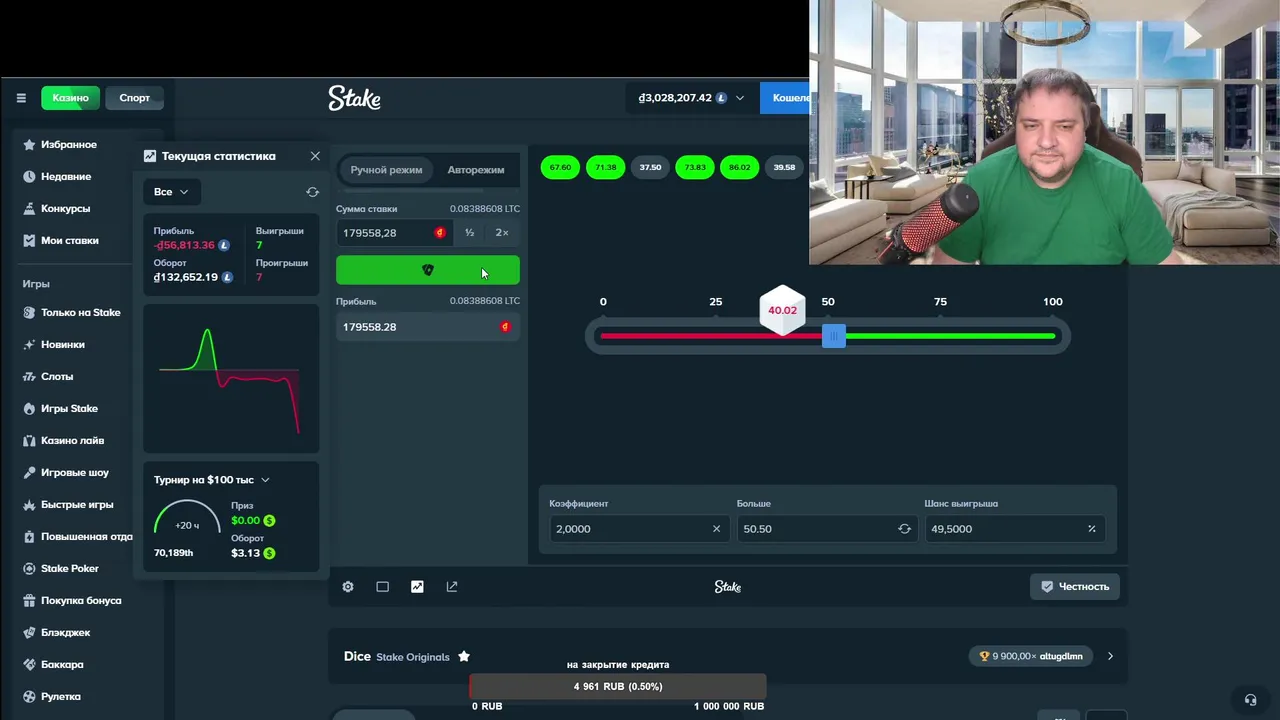Click the Баккара sidebar icon
Viewport: 1280px width, 720px height.
[30, 665]
